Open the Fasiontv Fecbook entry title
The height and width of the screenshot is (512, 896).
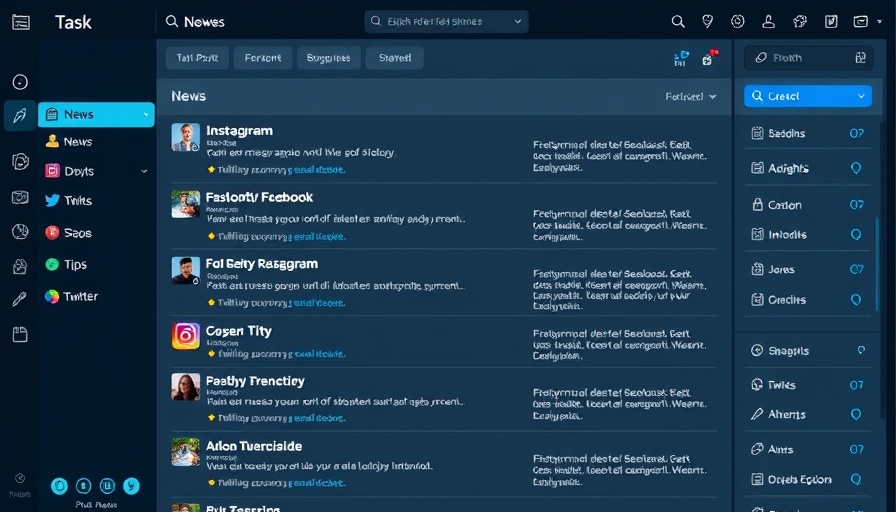tap(259, 198)
